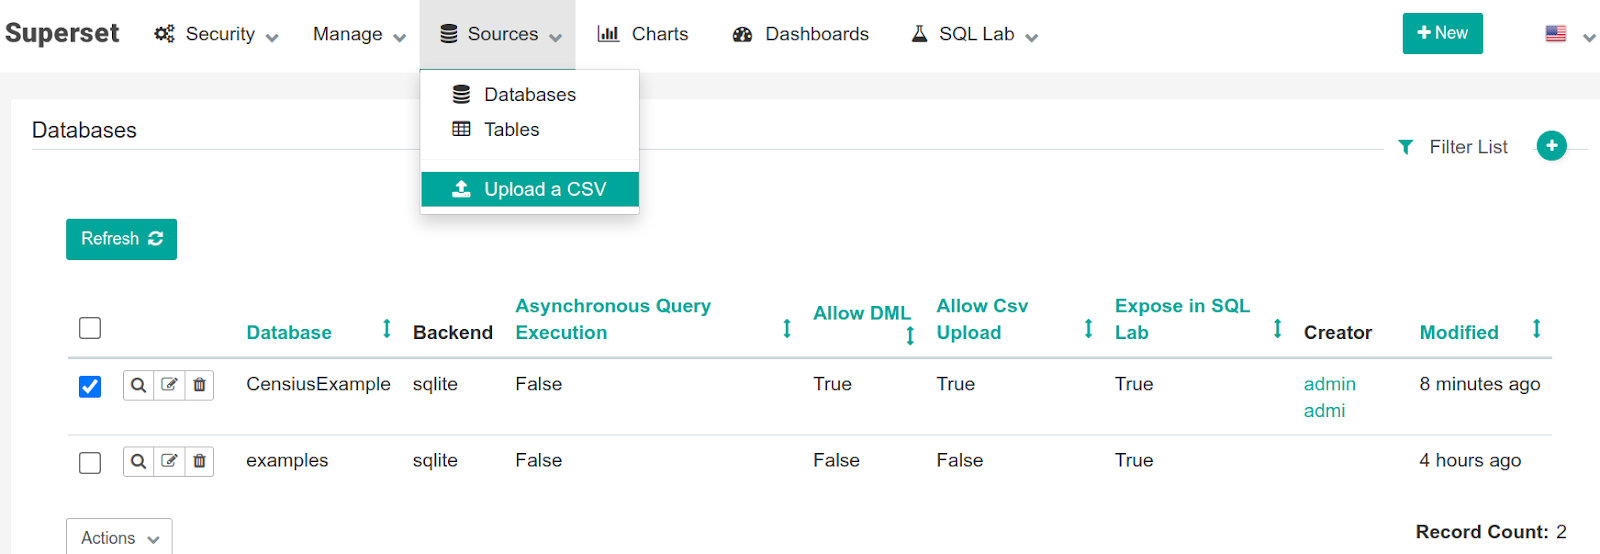The height and width of the screenshot is (554, 1600).
Task: Click the Tables grid icon
Action: [x=461, y=129]
